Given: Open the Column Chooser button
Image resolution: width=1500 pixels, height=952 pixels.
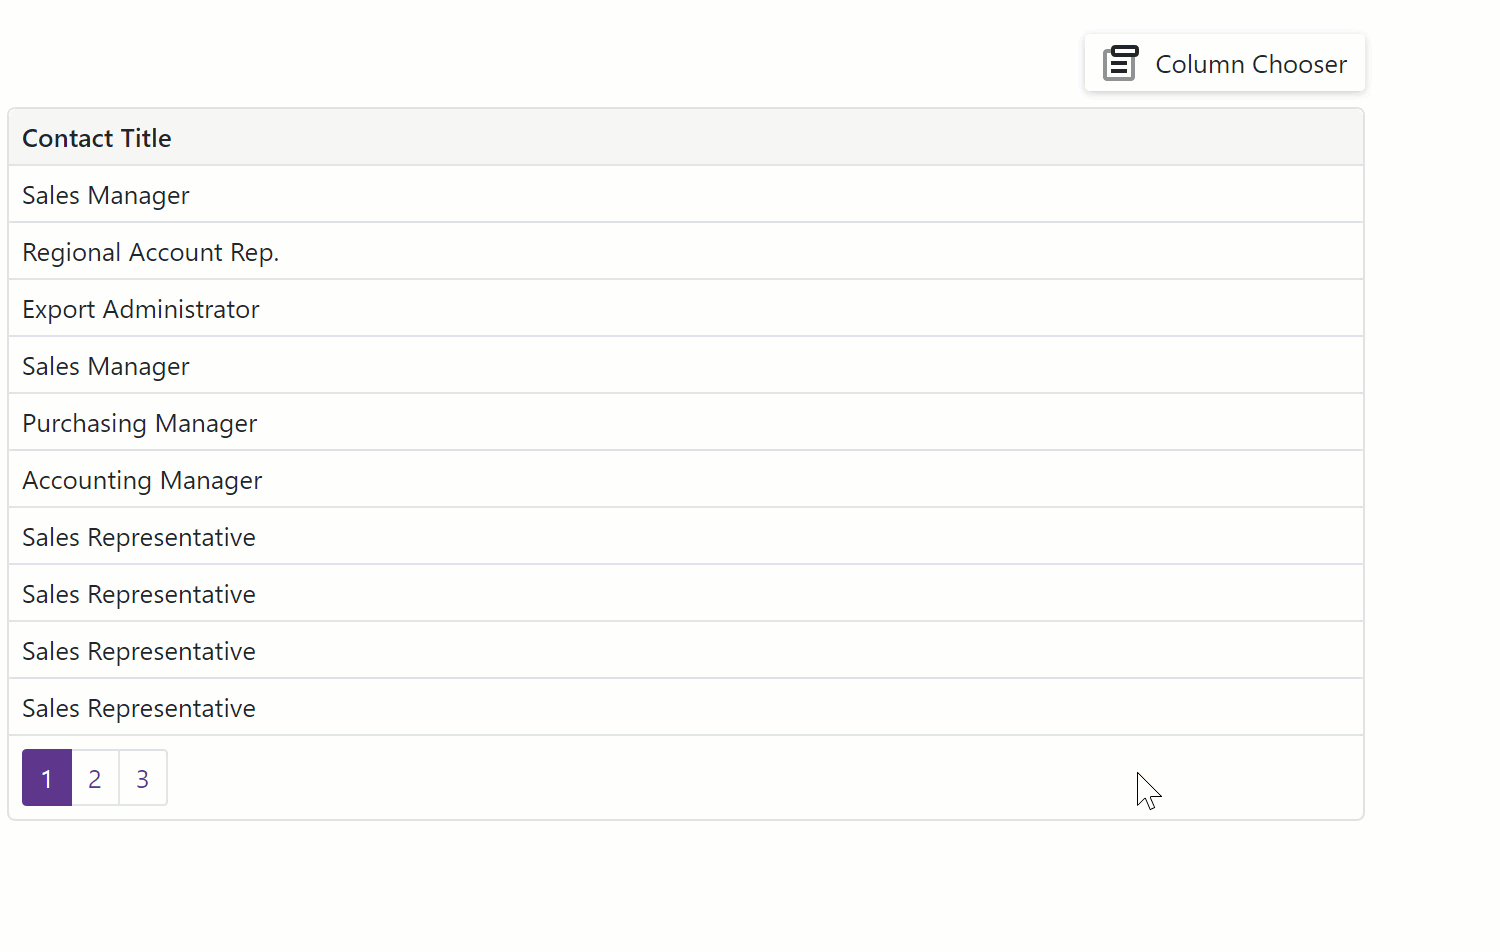Looking at the screenshot, I should pyautogui.click(x=1224, y=63).
